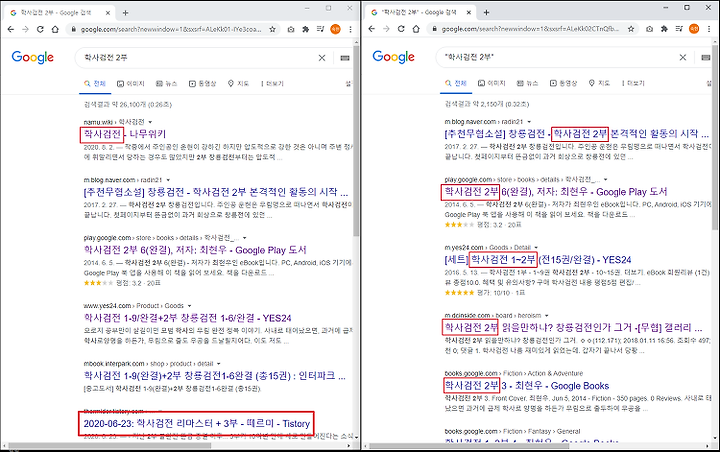Open Chrome menu dots in left window

[x=350, y=29]
